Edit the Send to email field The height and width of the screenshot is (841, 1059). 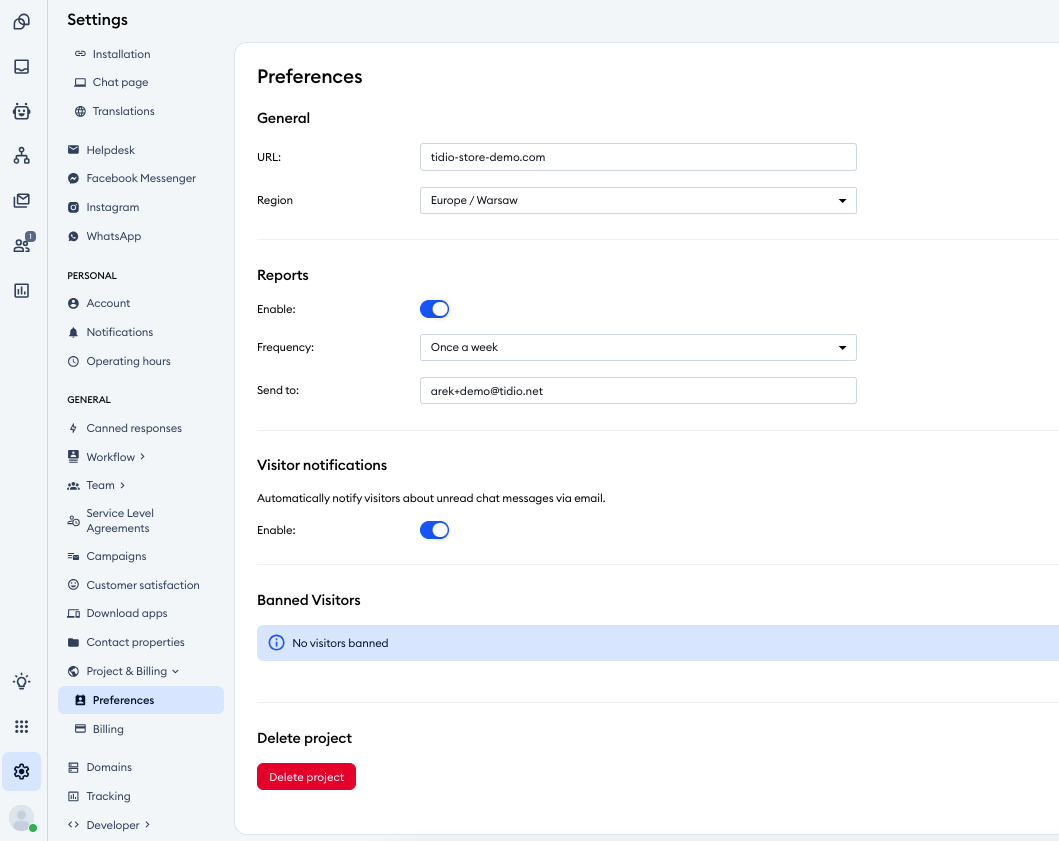click(x=638, y=390)
